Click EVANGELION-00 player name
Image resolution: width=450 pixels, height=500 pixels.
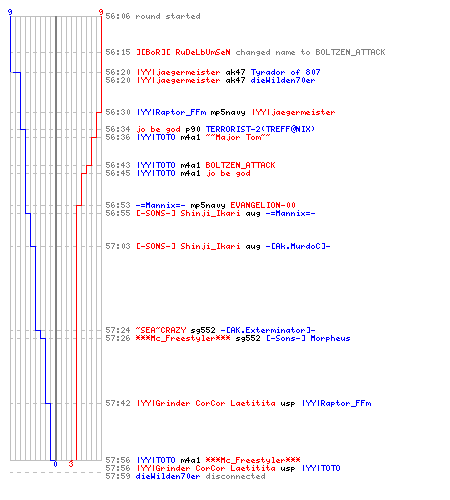[x=263, y=205]
